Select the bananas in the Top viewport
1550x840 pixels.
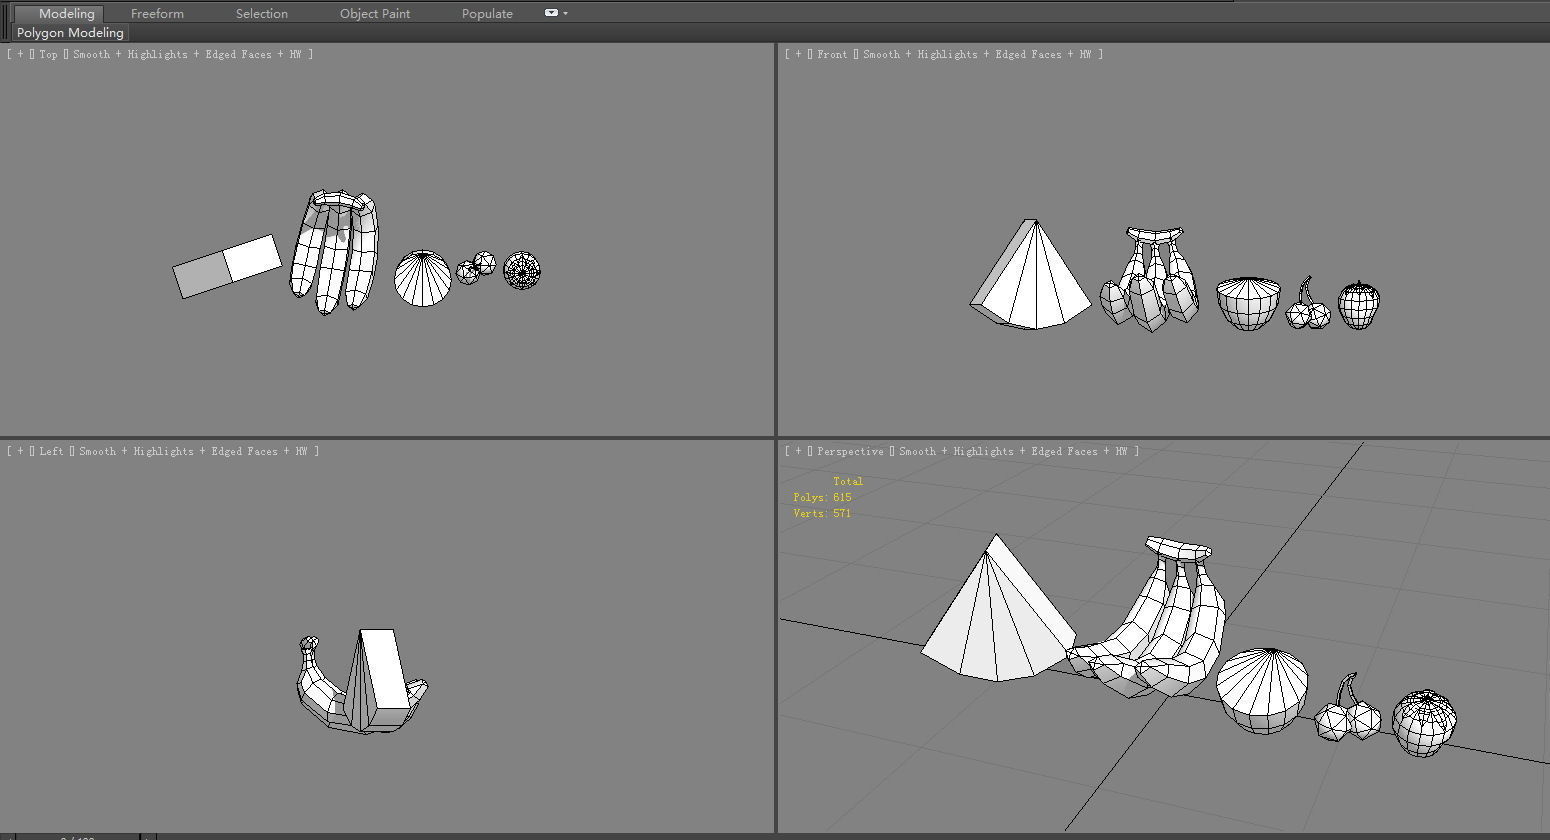335,252
